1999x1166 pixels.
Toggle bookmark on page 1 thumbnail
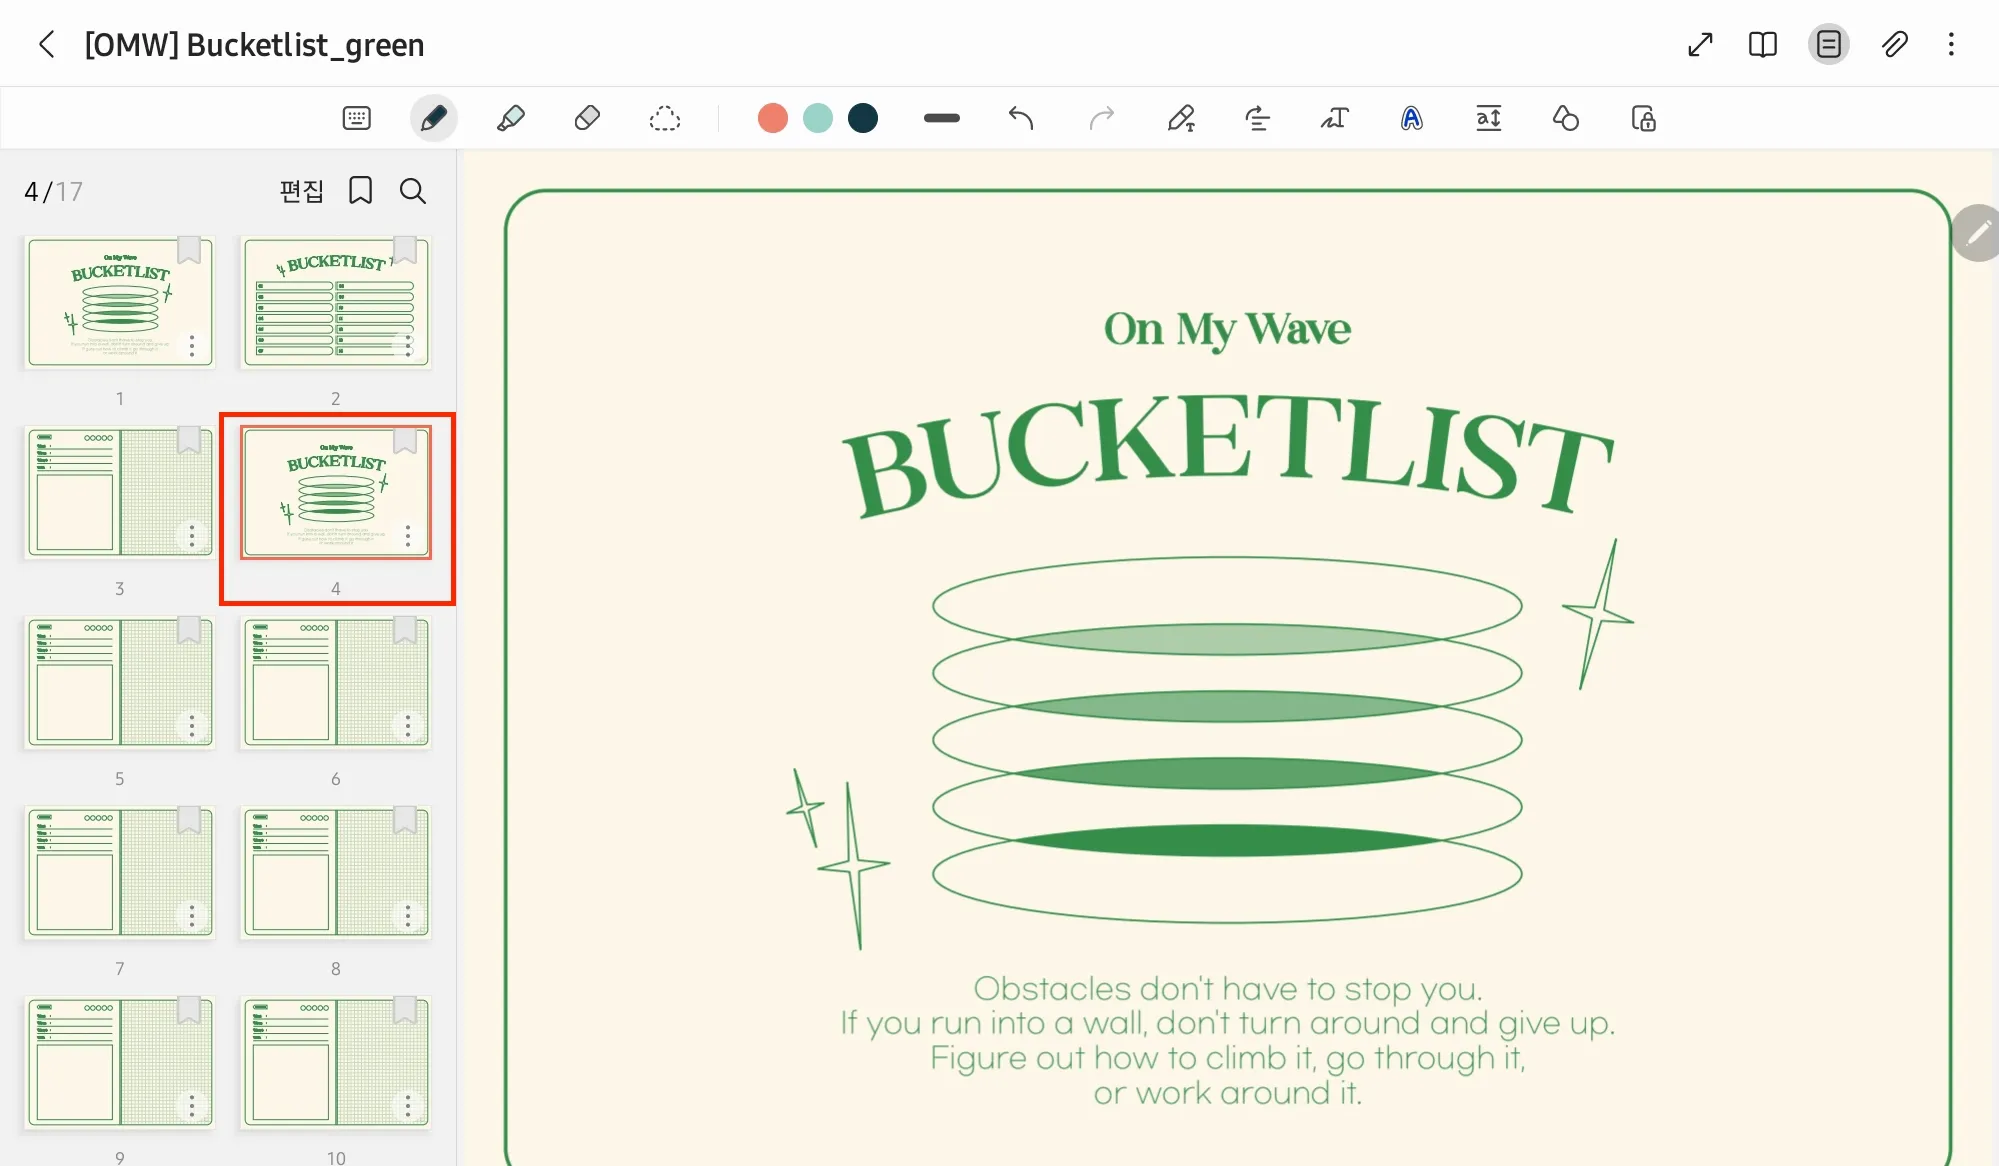click(x=189, y=250)
